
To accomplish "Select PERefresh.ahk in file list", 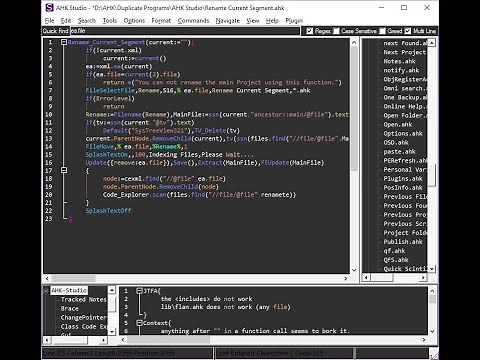I will (x=405, y=160).
